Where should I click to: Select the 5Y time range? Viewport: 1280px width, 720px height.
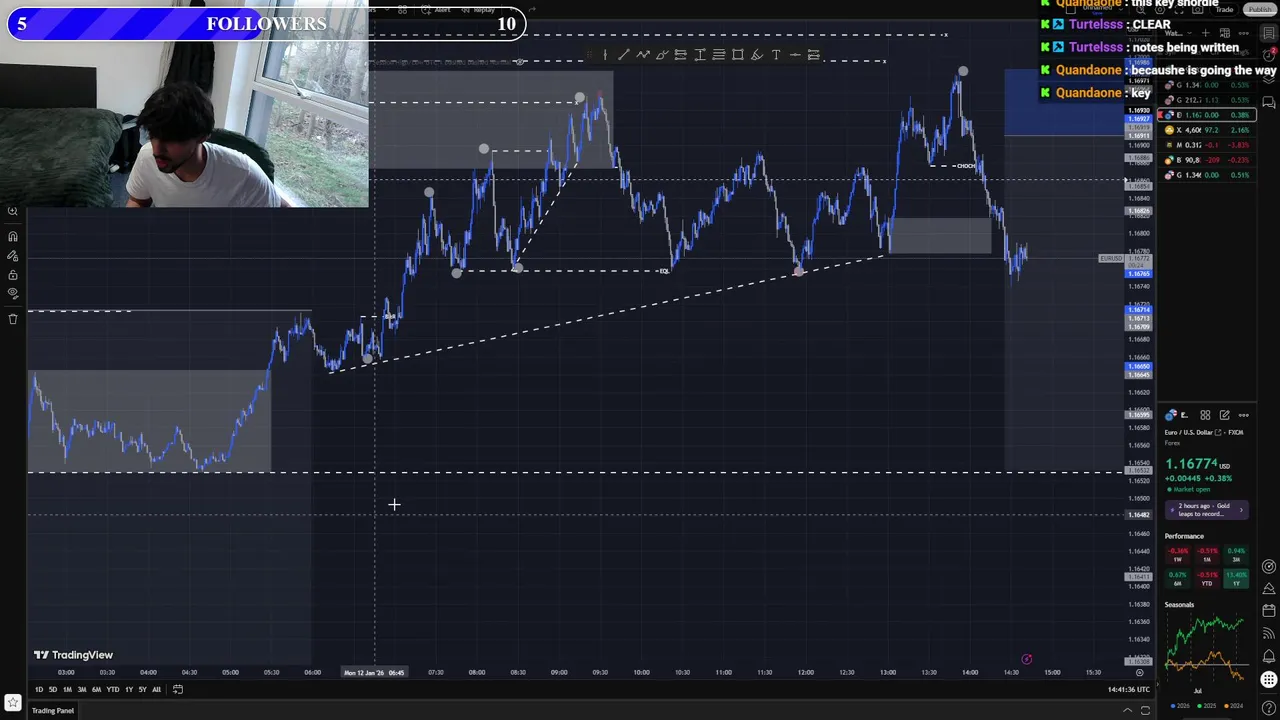coord(142,689)
